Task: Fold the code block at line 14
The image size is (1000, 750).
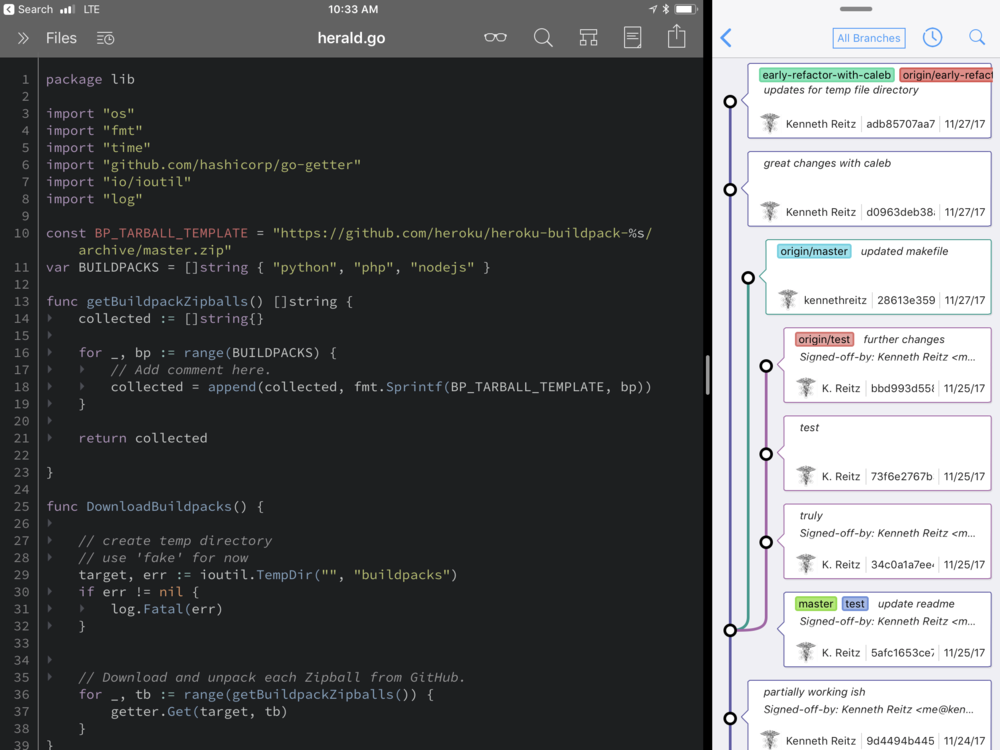Action: click(x=52, y=319)
